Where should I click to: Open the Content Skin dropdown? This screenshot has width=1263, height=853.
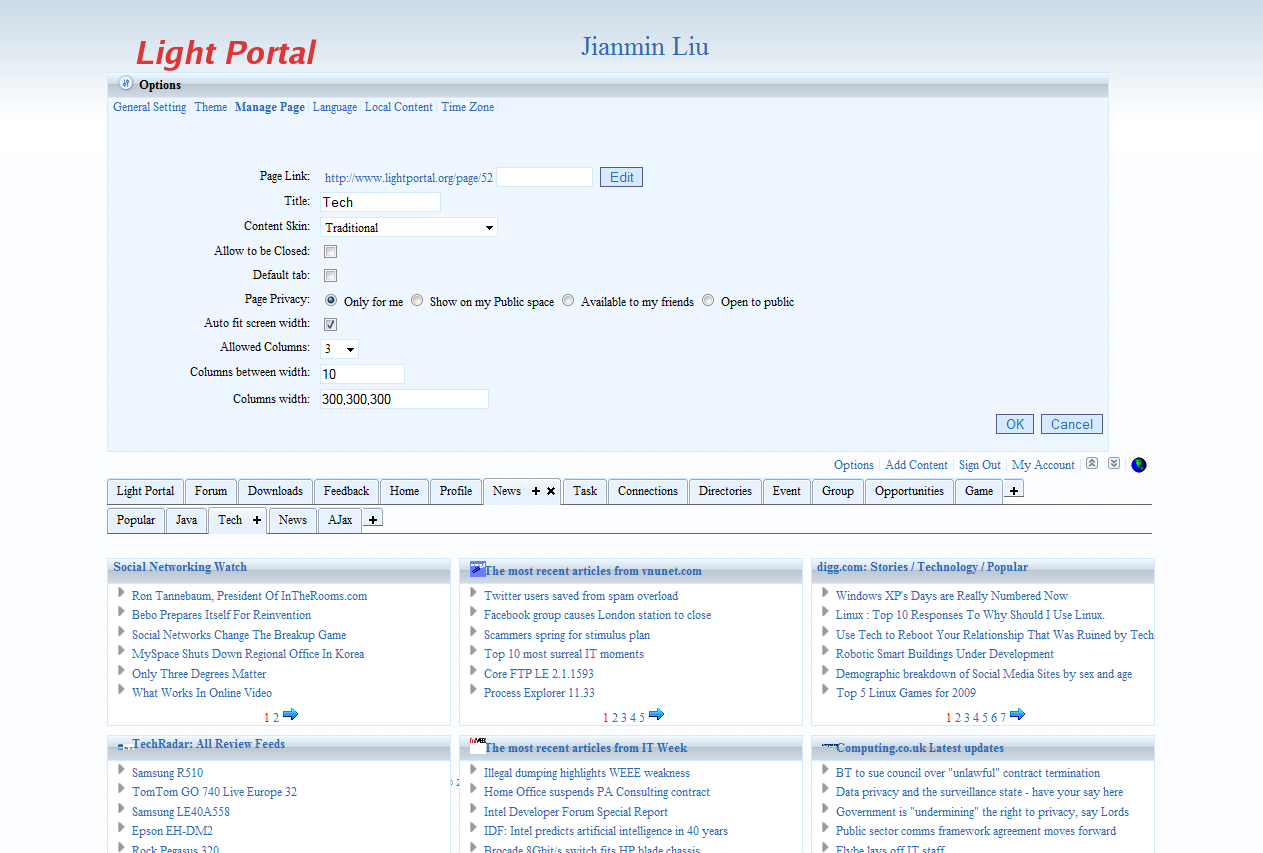(x=409, y=228)
